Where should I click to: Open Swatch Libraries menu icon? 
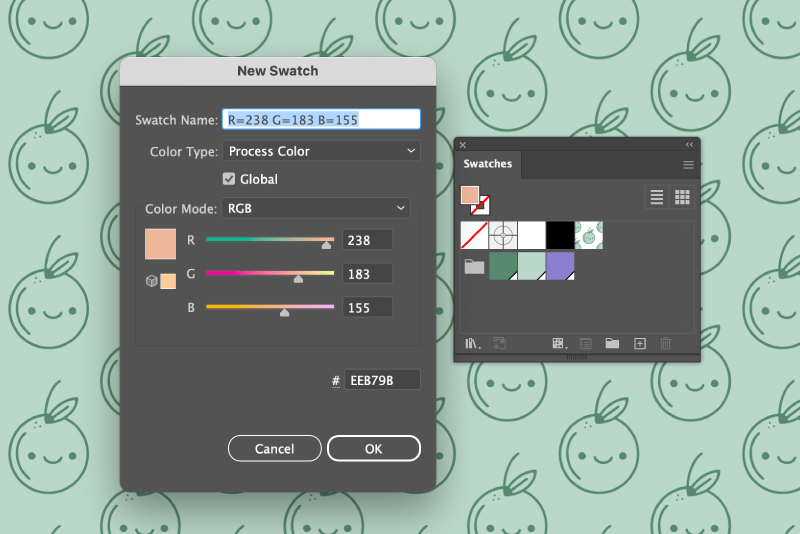[472, 344]
